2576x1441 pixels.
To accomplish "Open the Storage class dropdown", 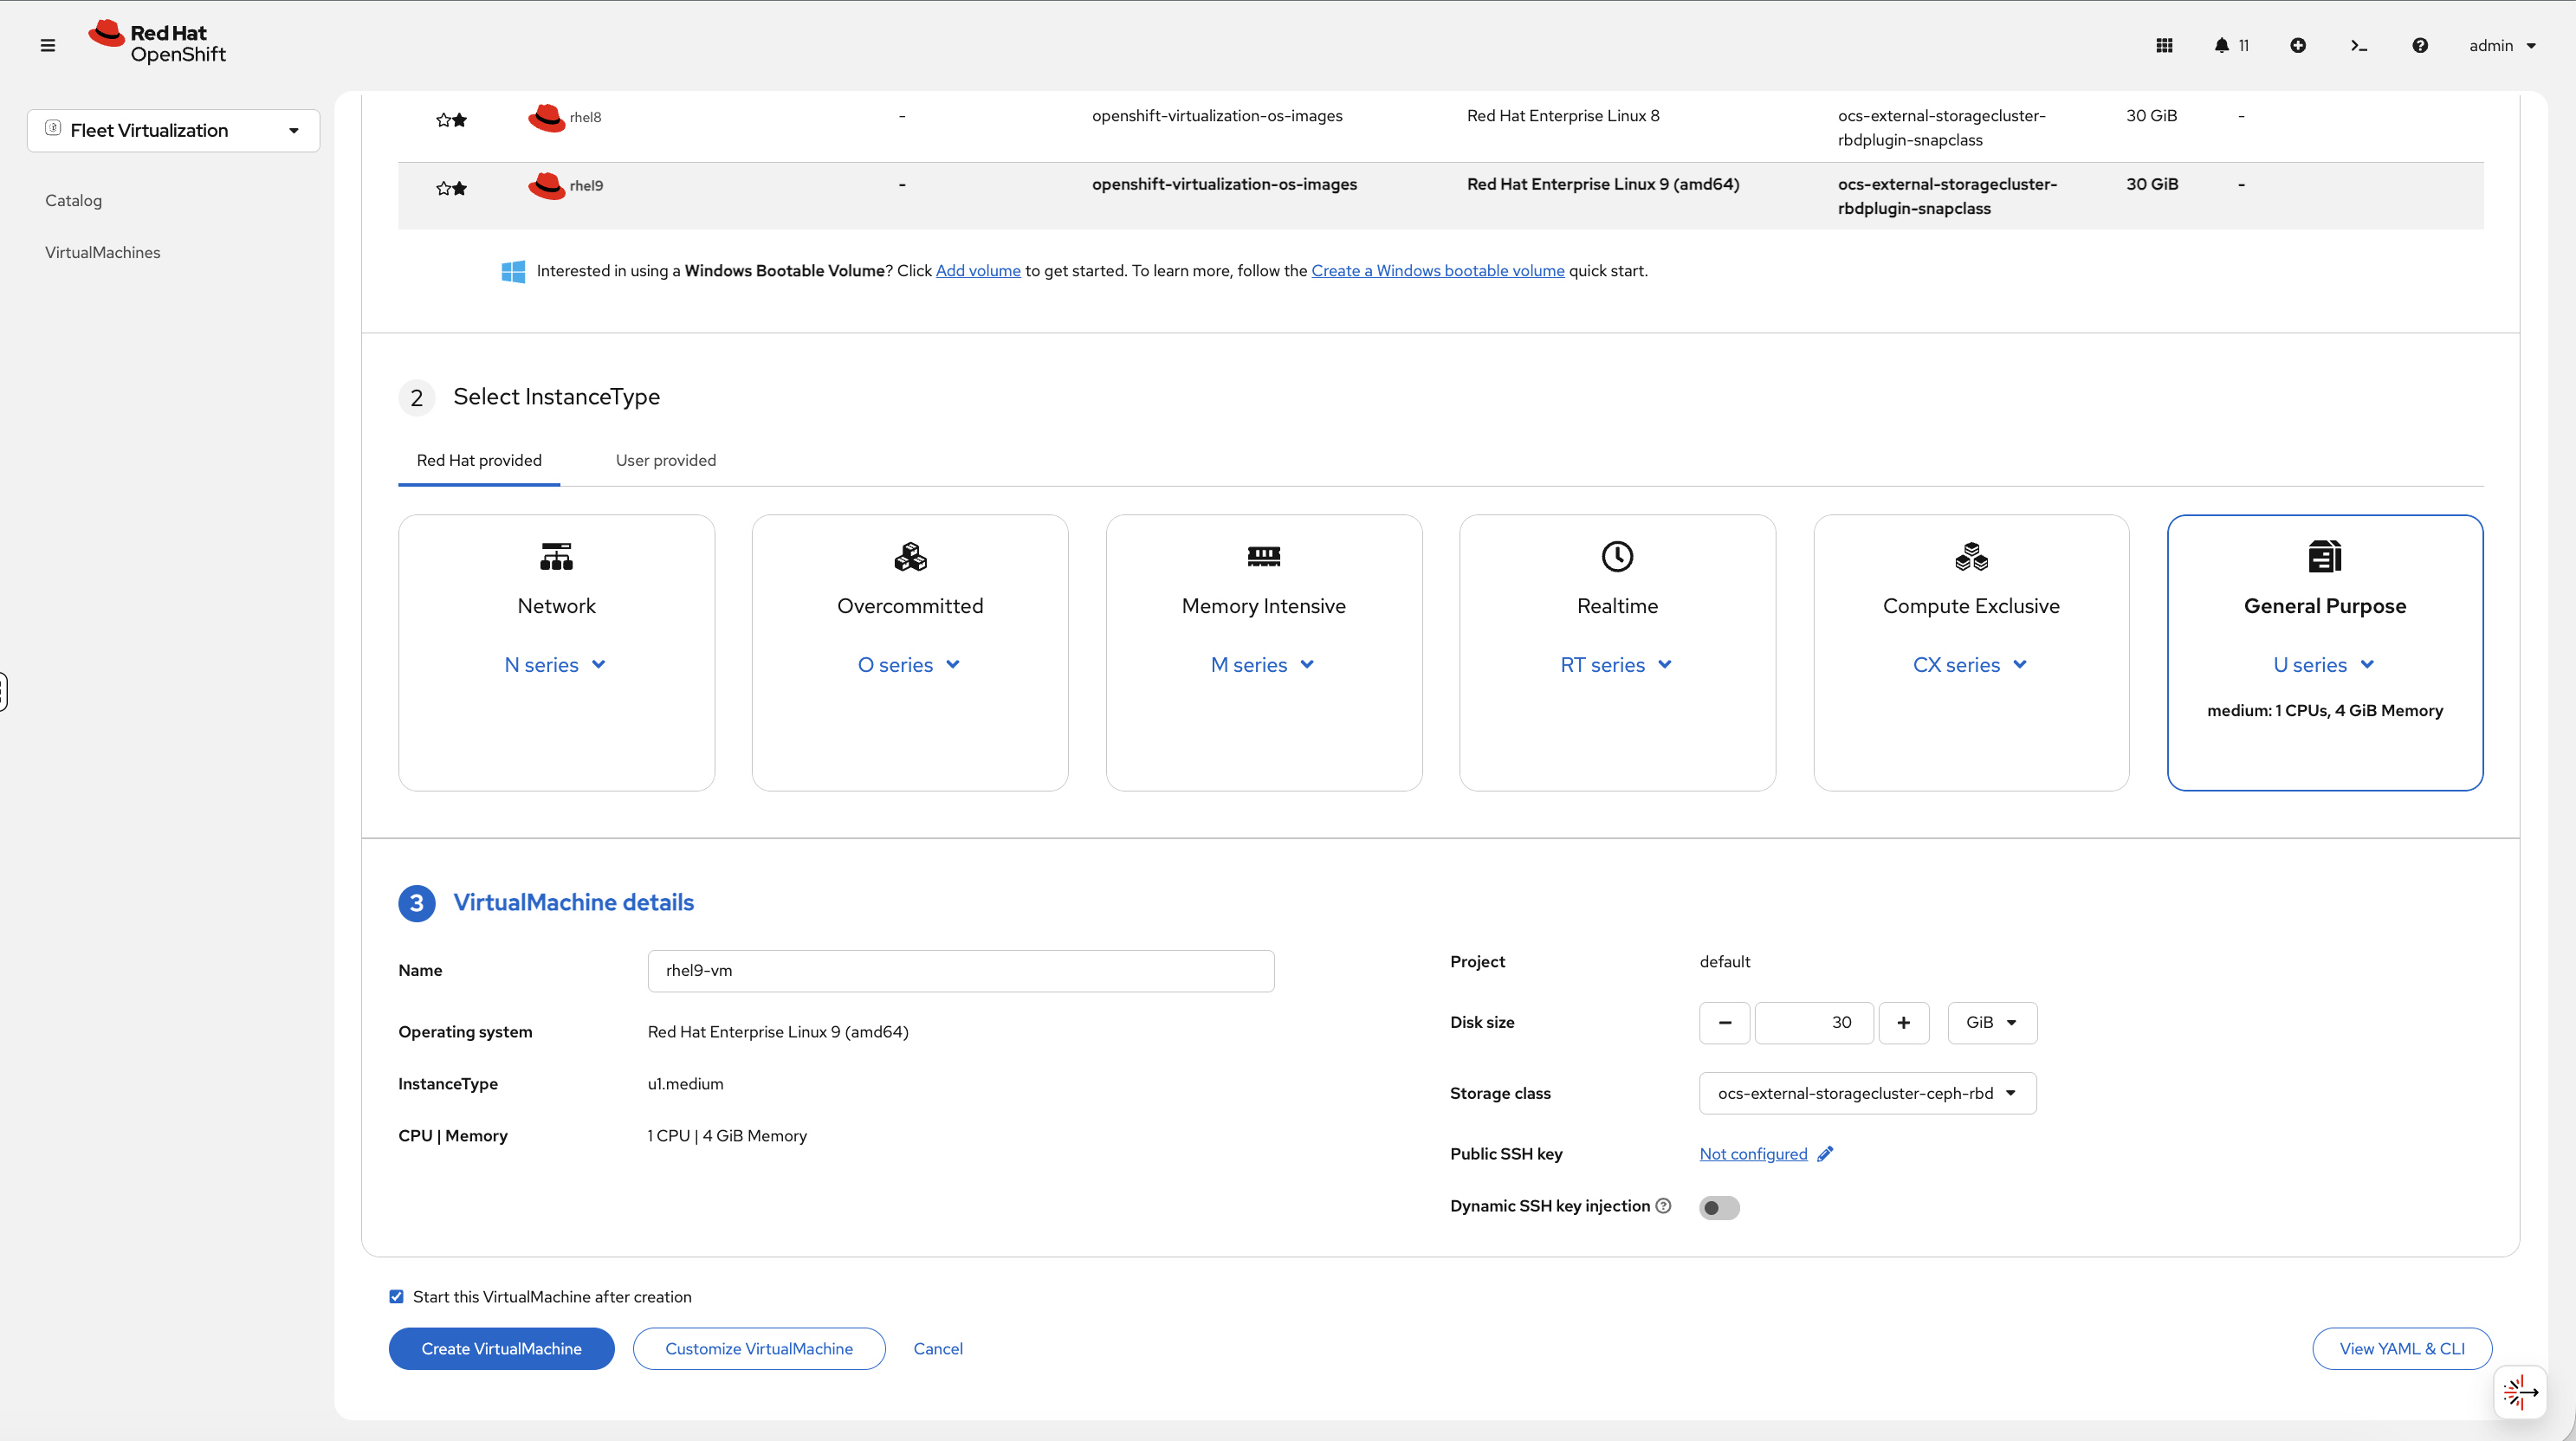I will pyautogui.click(x=1866, y=1093).
